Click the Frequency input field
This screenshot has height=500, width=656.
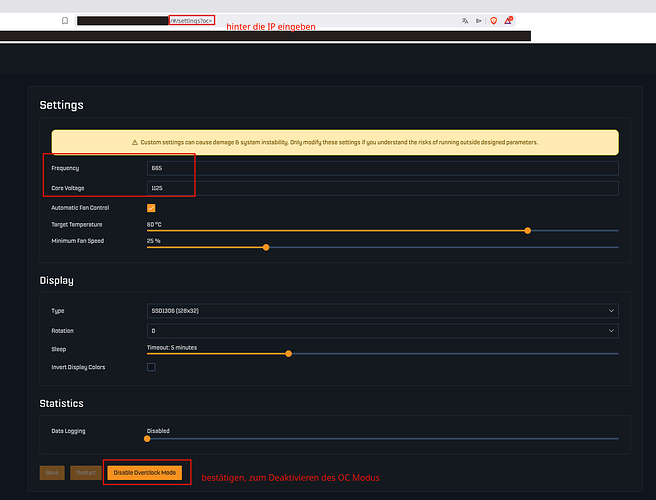382,169
